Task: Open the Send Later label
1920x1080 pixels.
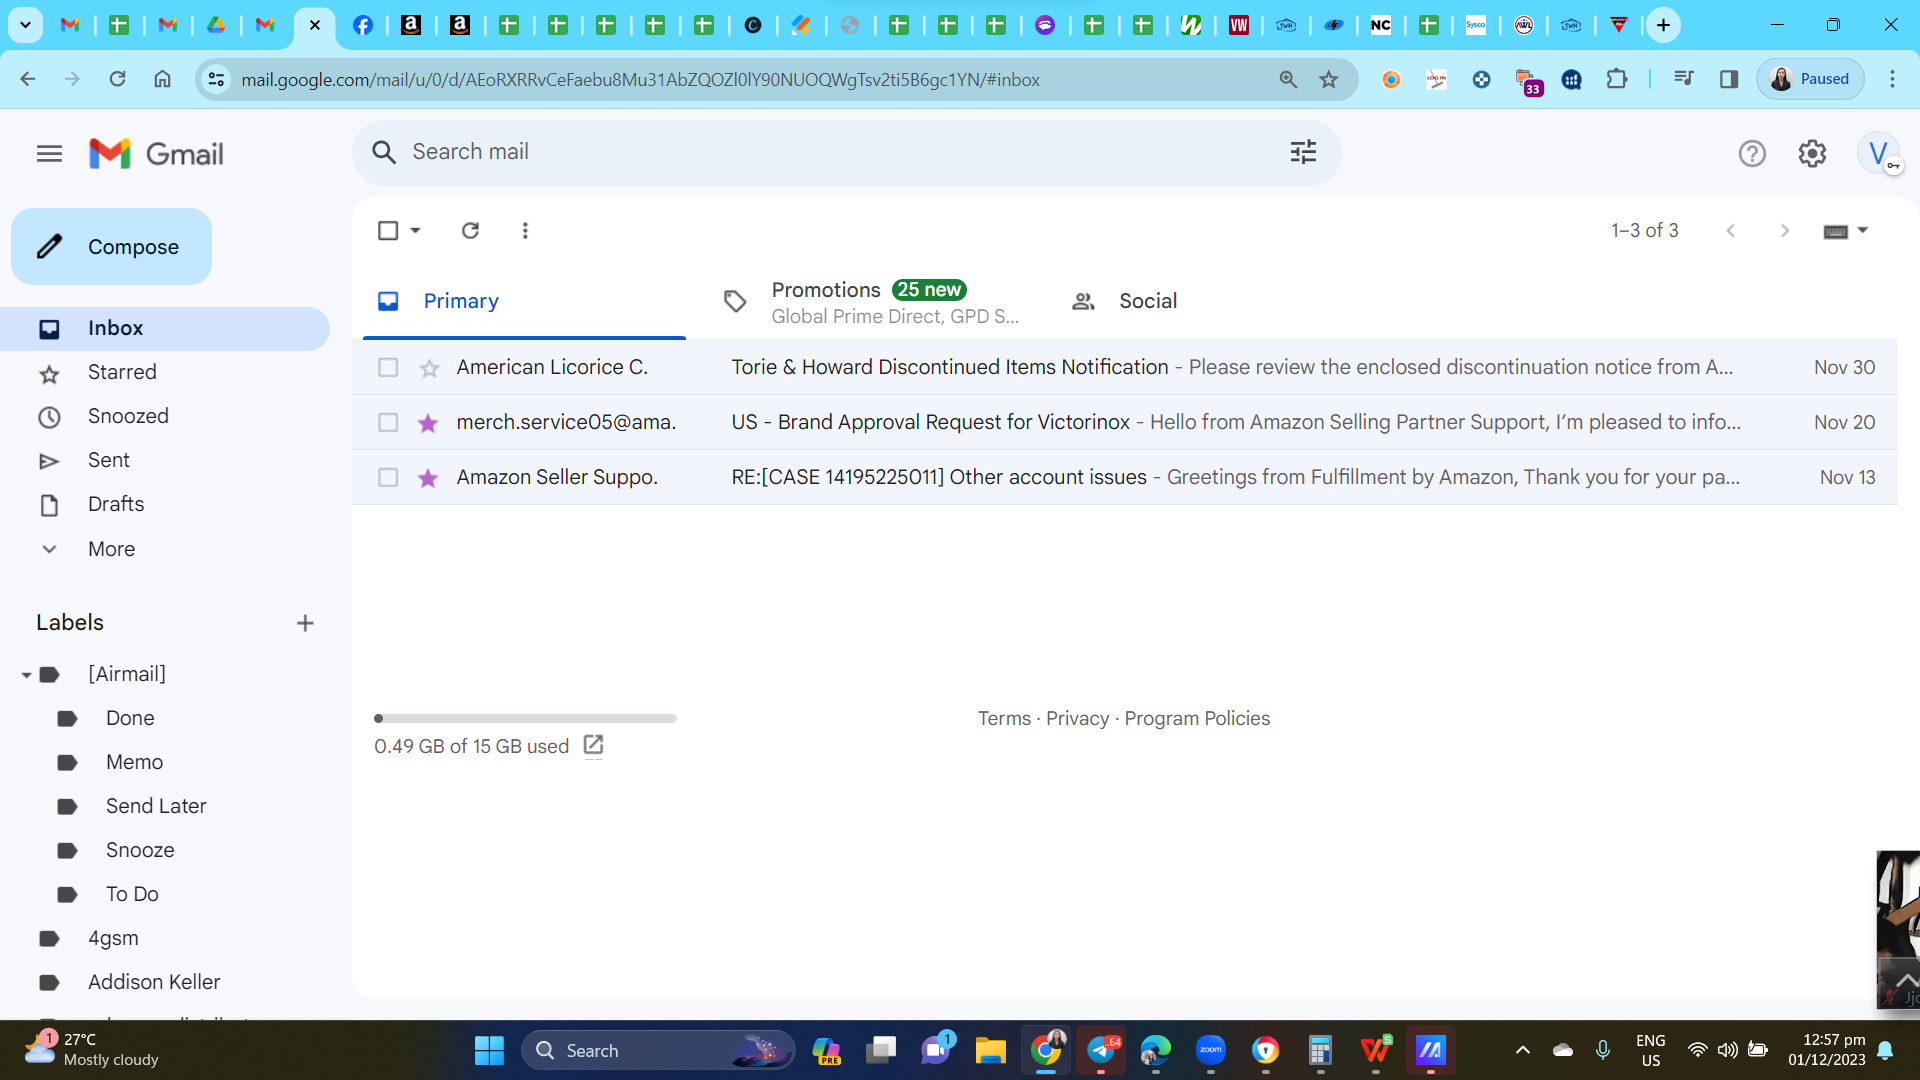Action: point(156,807)
